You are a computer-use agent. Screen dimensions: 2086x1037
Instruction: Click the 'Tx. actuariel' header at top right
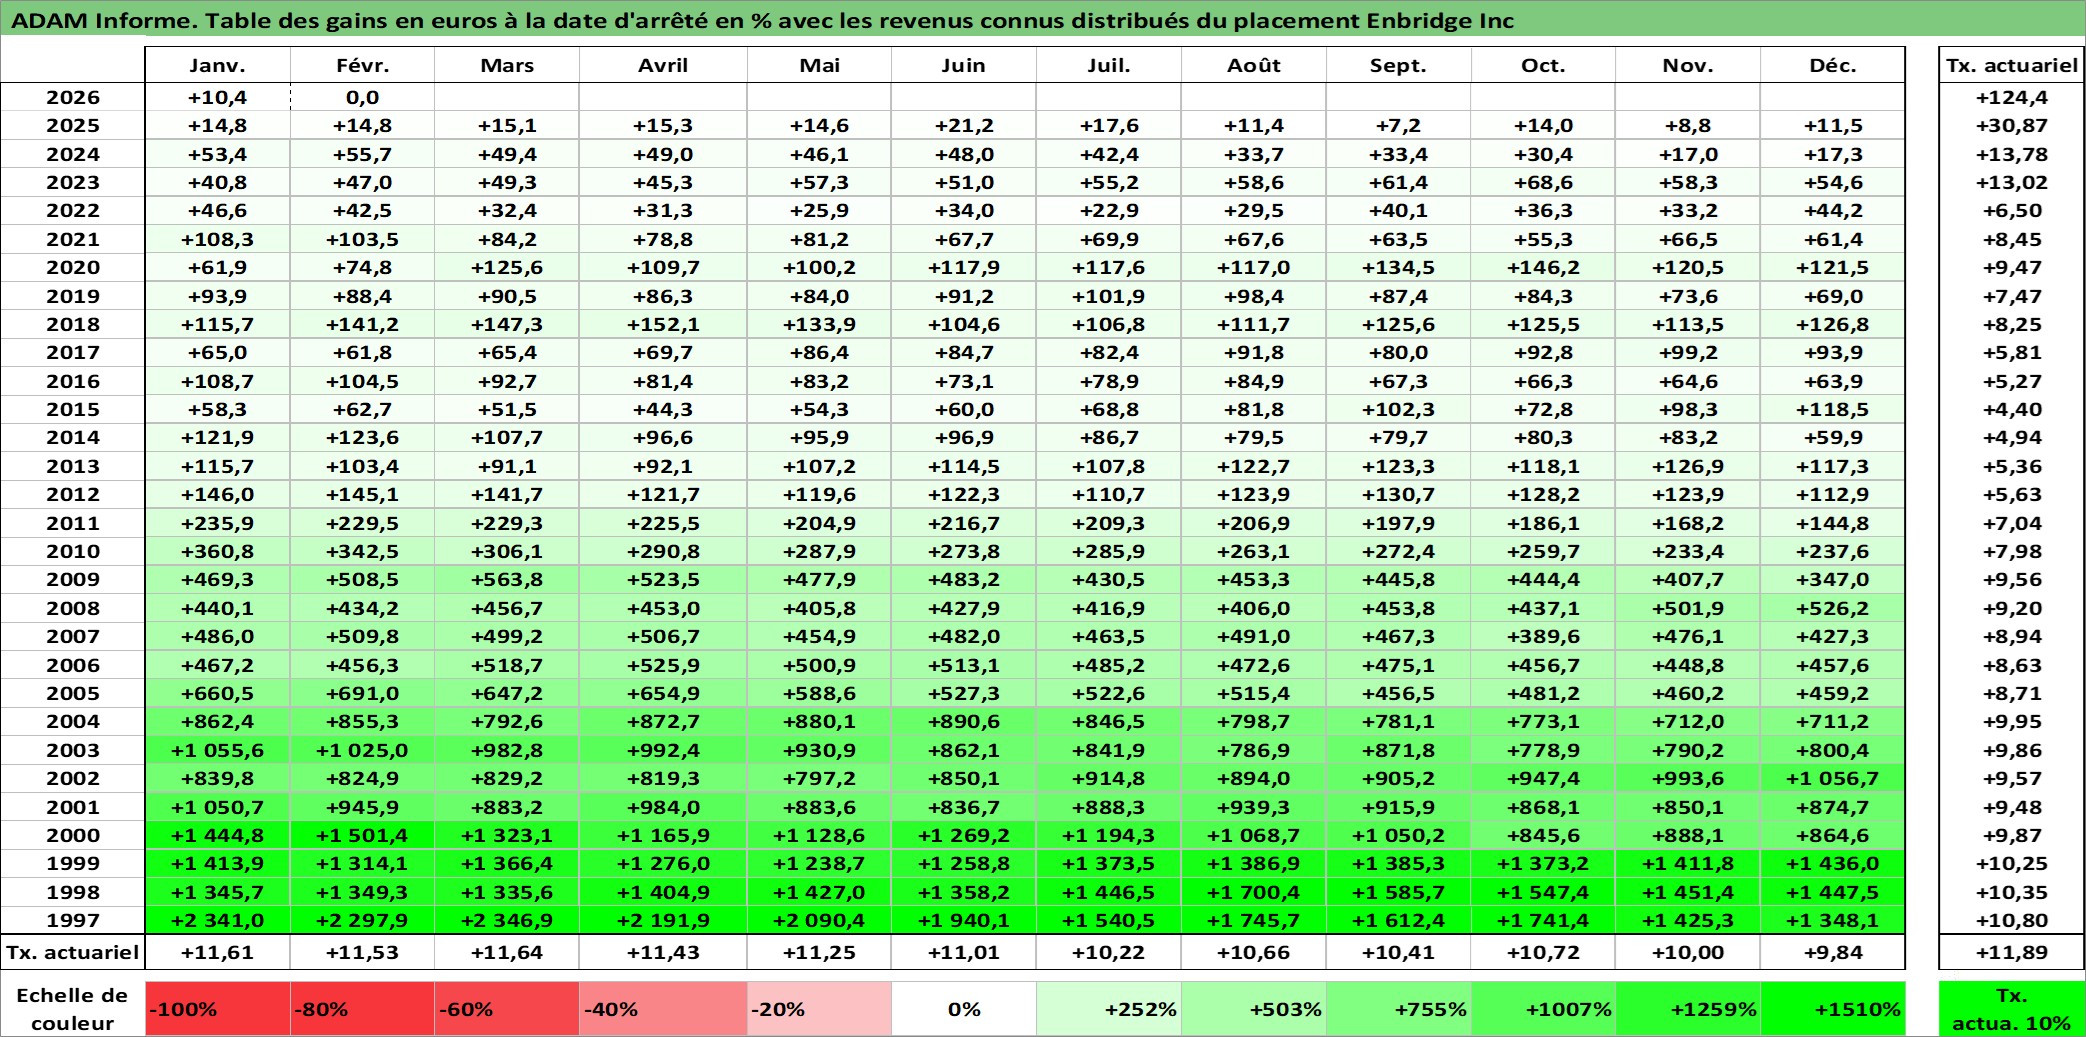2011,65
